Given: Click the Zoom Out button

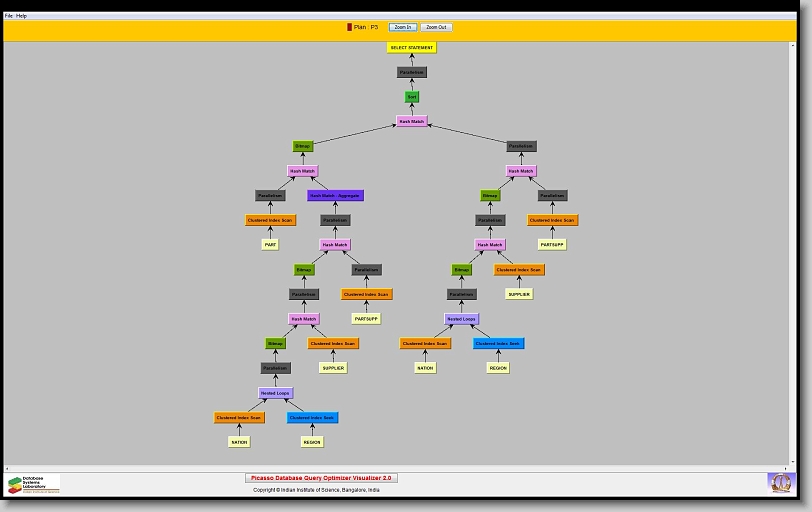Looking at the screenshot, I should coord(436,27).
